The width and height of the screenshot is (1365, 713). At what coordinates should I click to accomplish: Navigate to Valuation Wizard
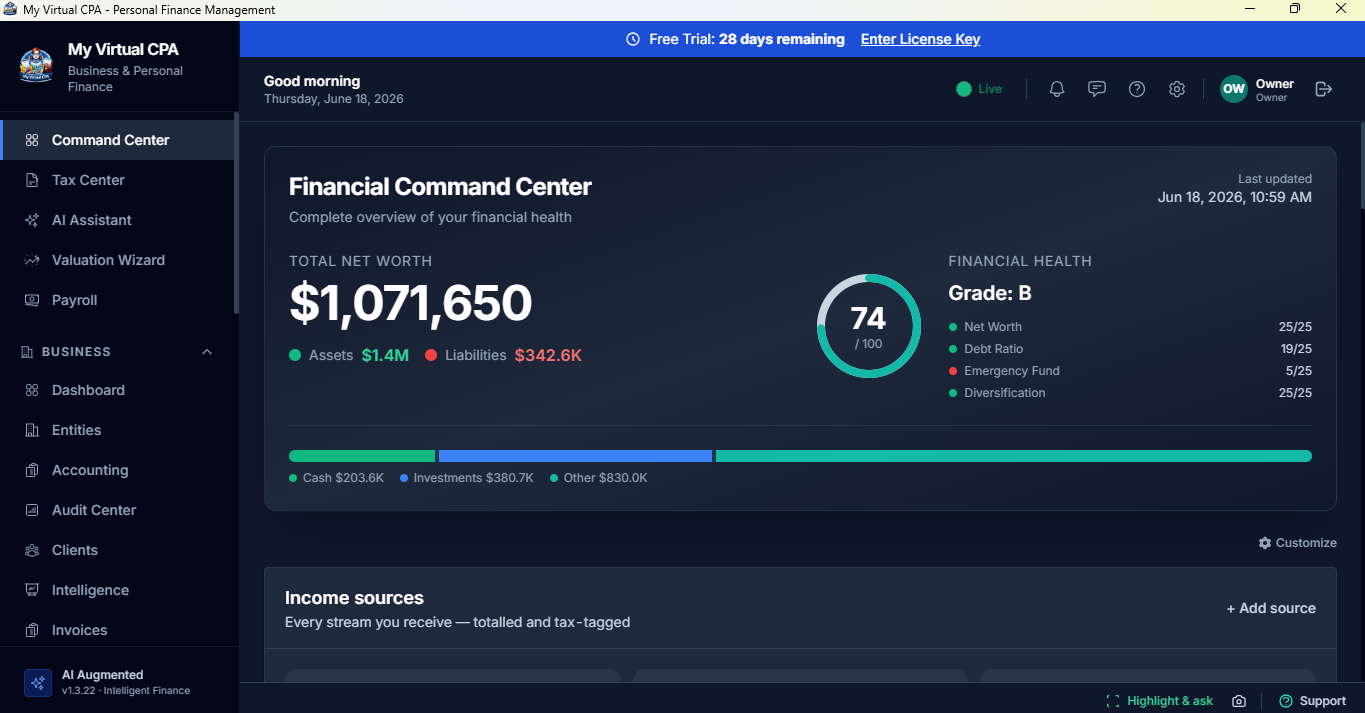[118, 260]
